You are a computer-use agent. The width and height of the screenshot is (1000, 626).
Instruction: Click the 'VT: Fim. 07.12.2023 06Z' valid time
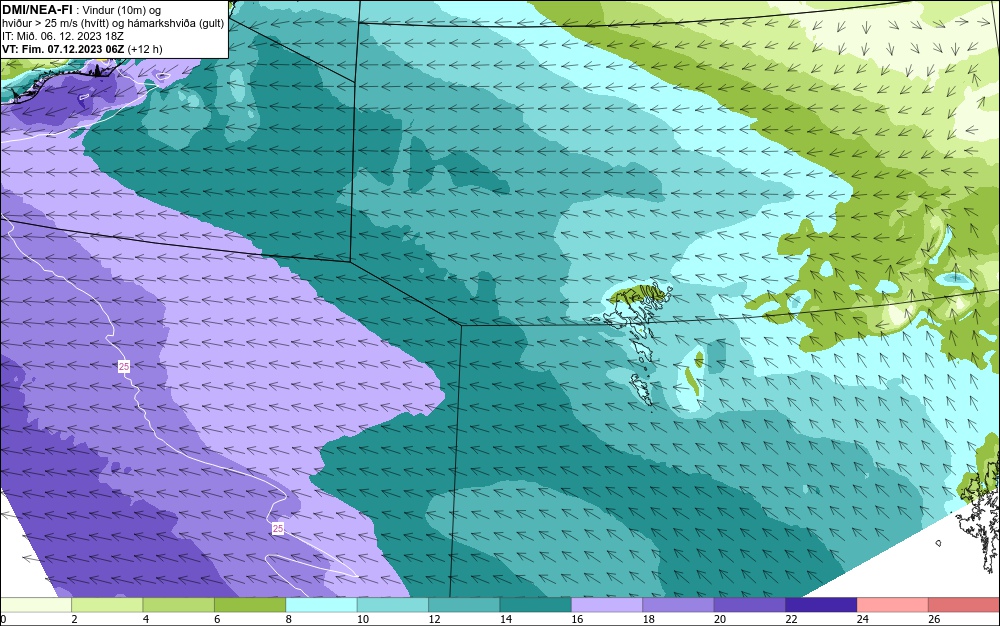[63, 49]
